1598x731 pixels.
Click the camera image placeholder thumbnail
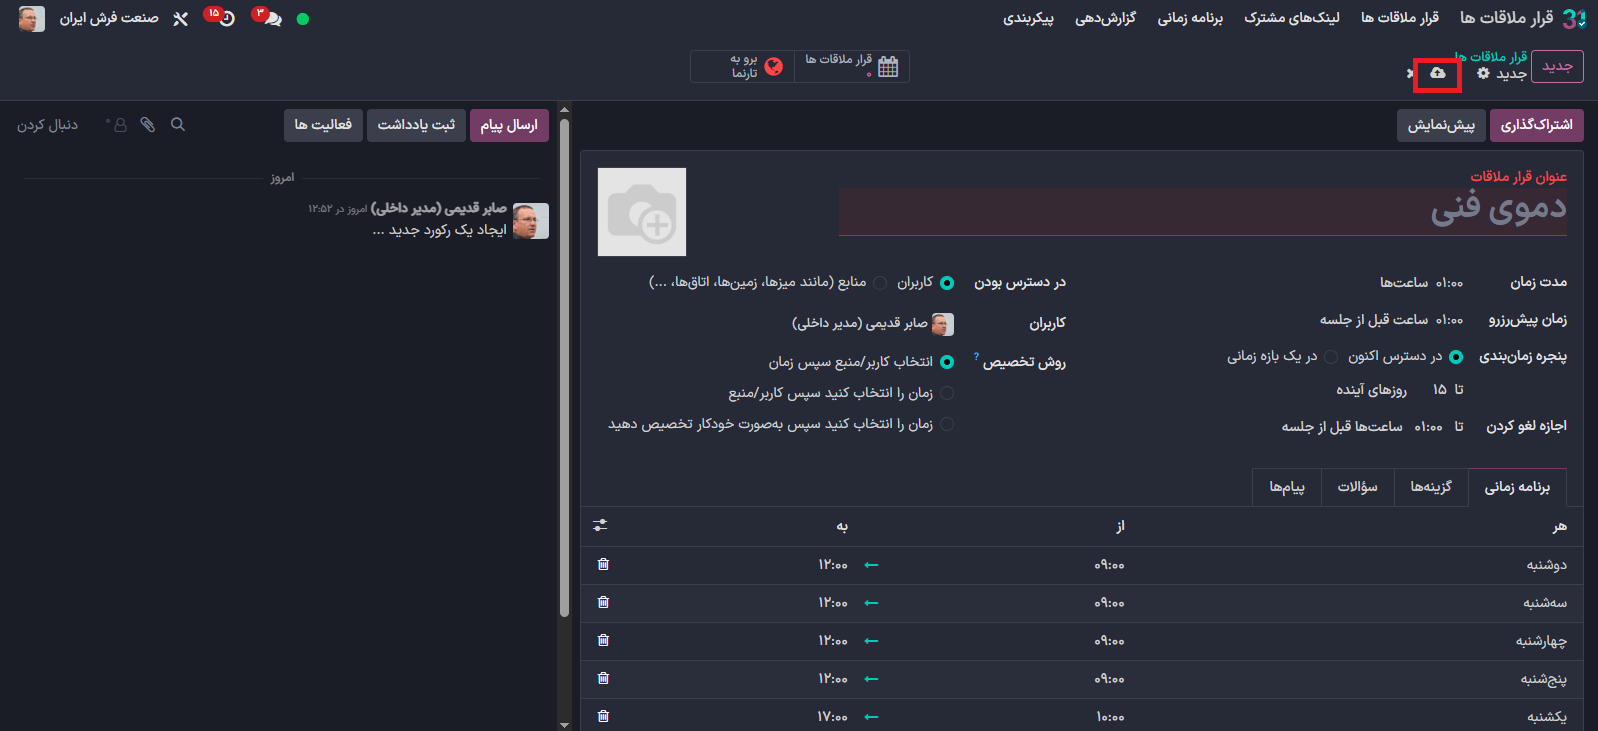(x=642, y=212)
